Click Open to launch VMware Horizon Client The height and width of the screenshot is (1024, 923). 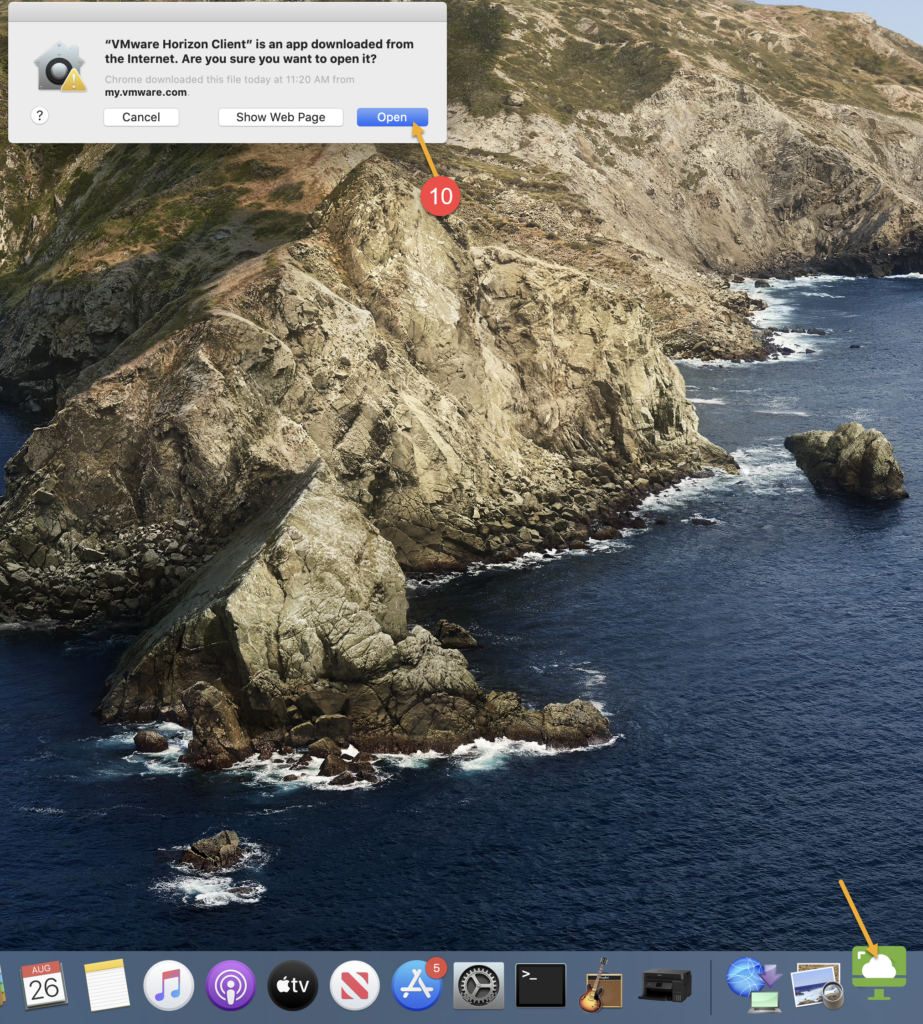pos(392,117)
